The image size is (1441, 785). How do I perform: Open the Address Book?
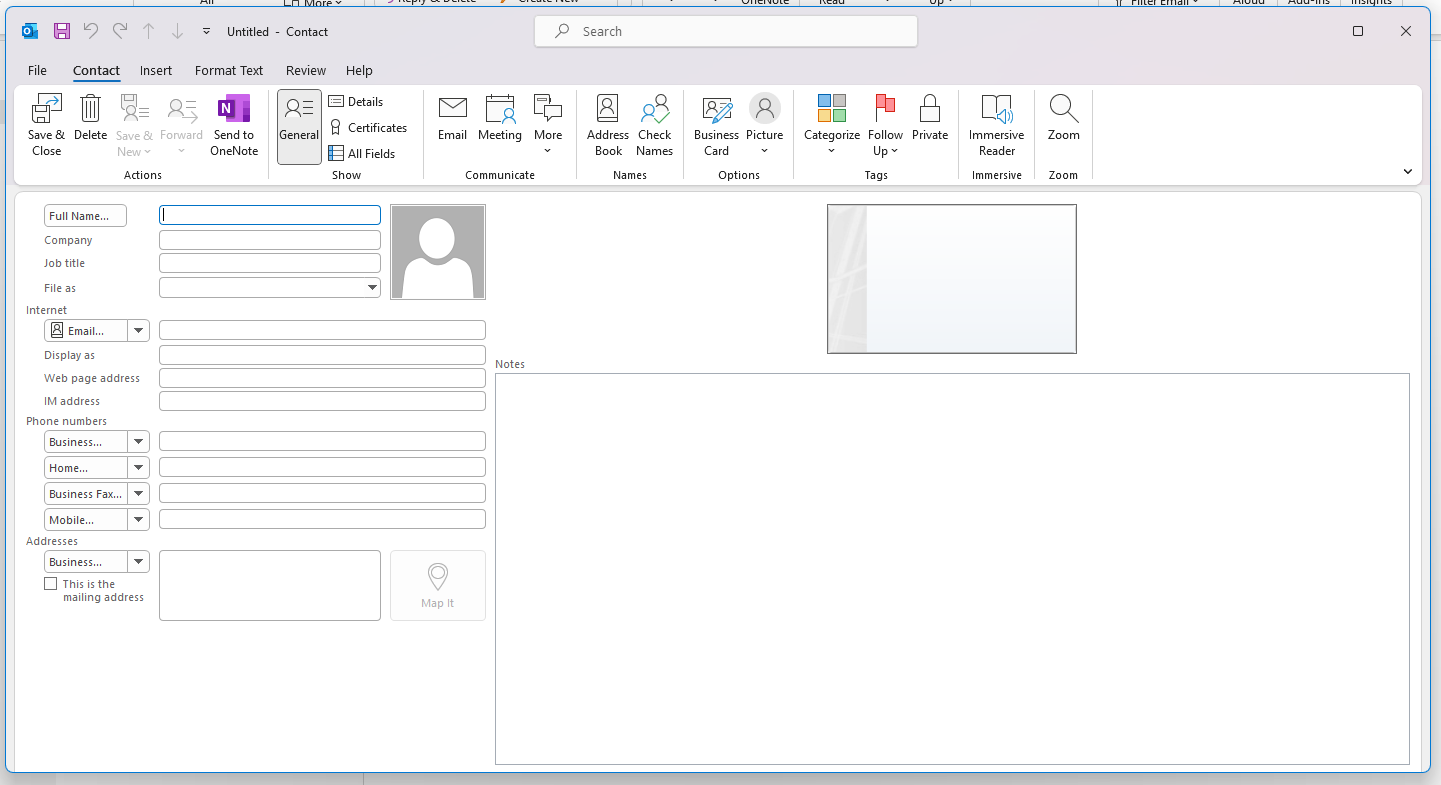[607, 110]
